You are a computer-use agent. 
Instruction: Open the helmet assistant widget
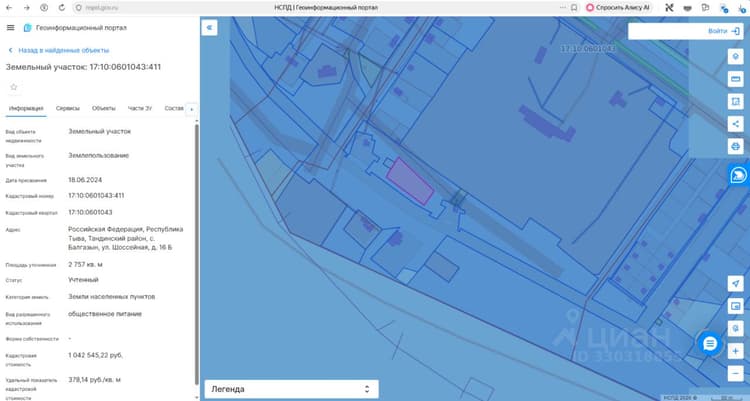point(739,175)
